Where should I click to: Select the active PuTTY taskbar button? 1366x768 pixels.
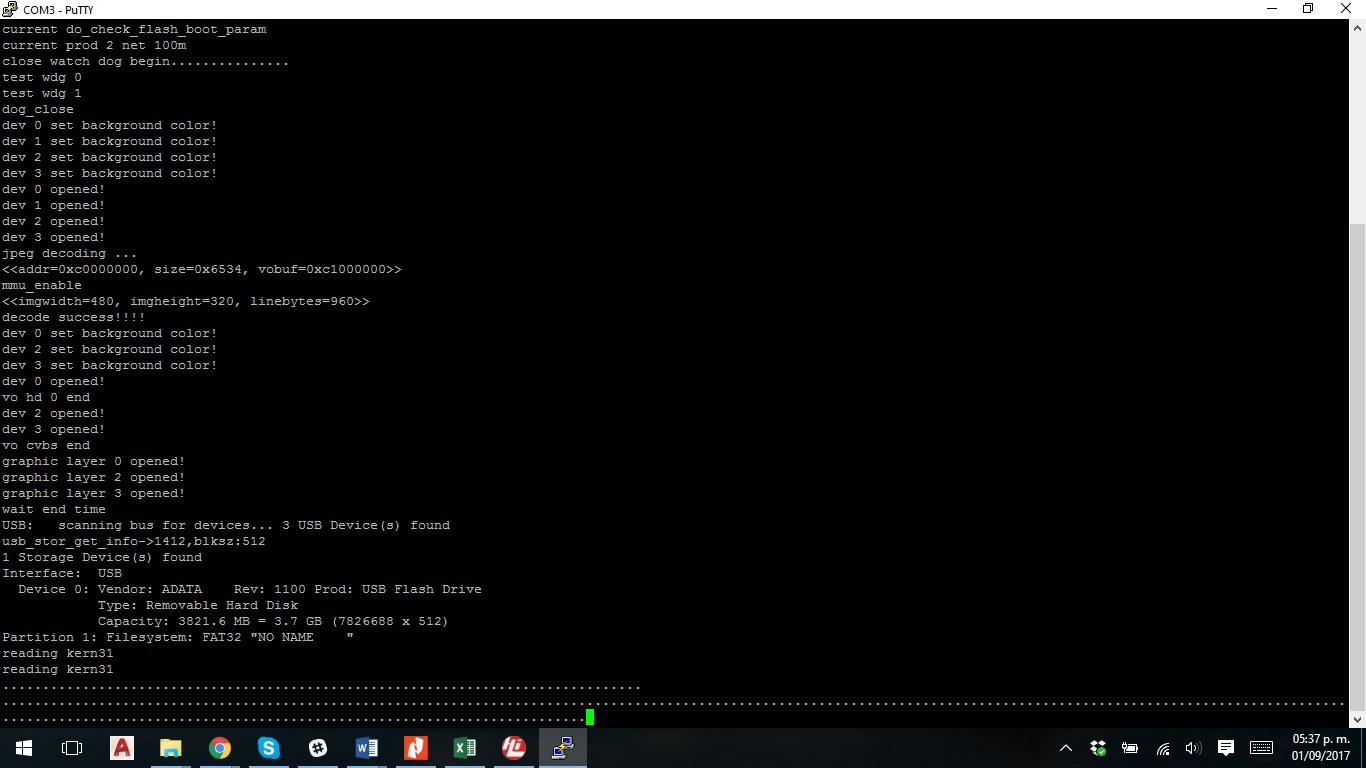tap(563, 748)
